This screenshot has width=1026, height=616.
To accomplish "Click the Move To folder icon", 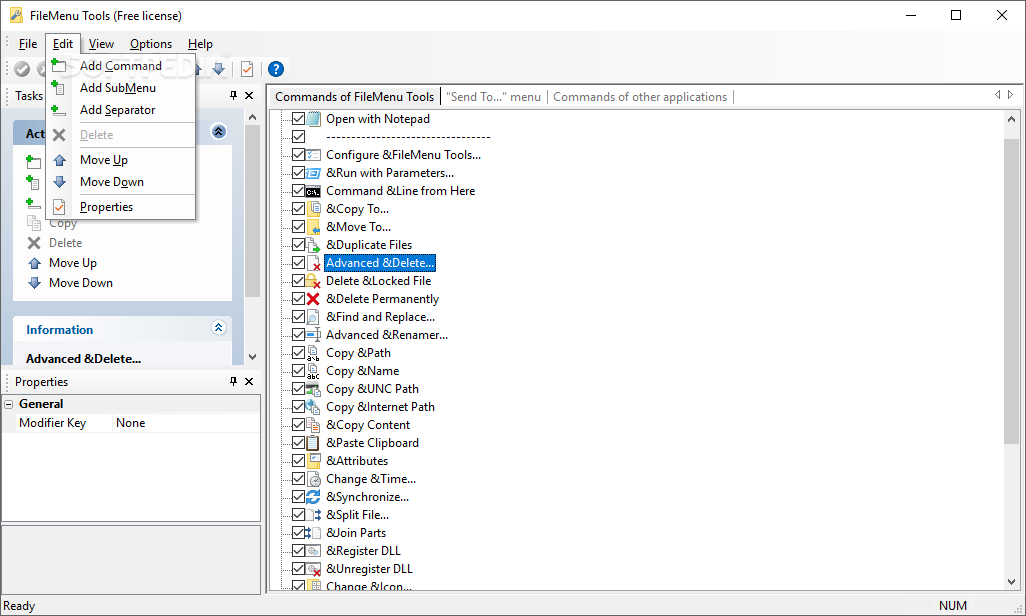I will click(313, 226).
